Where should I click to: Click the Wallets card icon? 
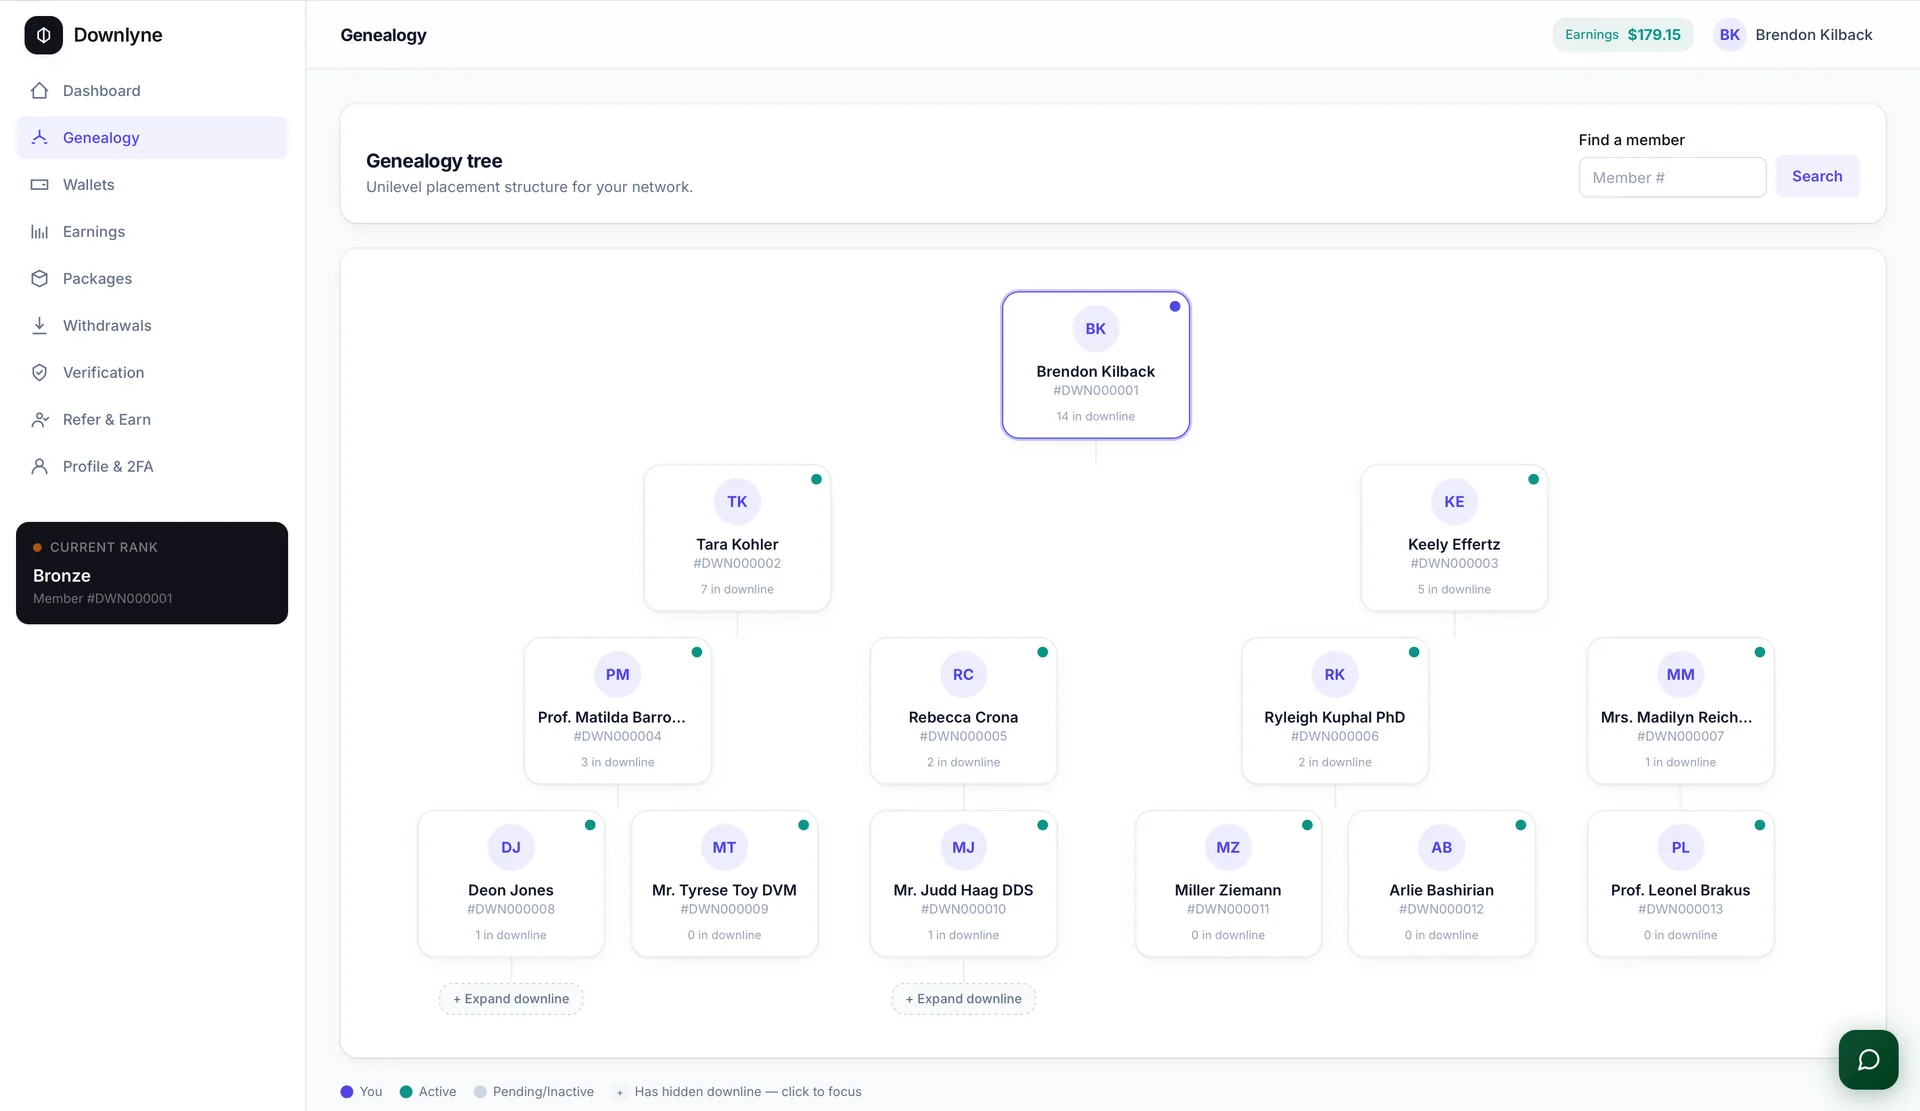[x=40, y=185]
